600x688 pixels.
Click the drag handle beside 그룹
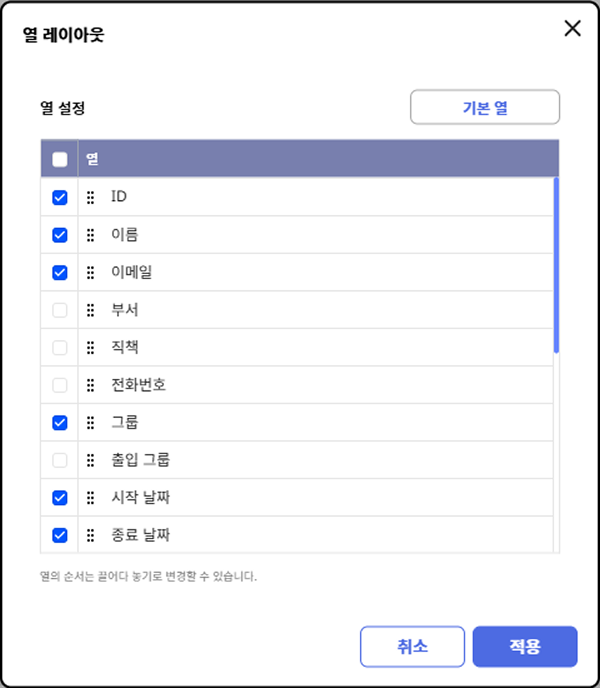tap(90, 422)
